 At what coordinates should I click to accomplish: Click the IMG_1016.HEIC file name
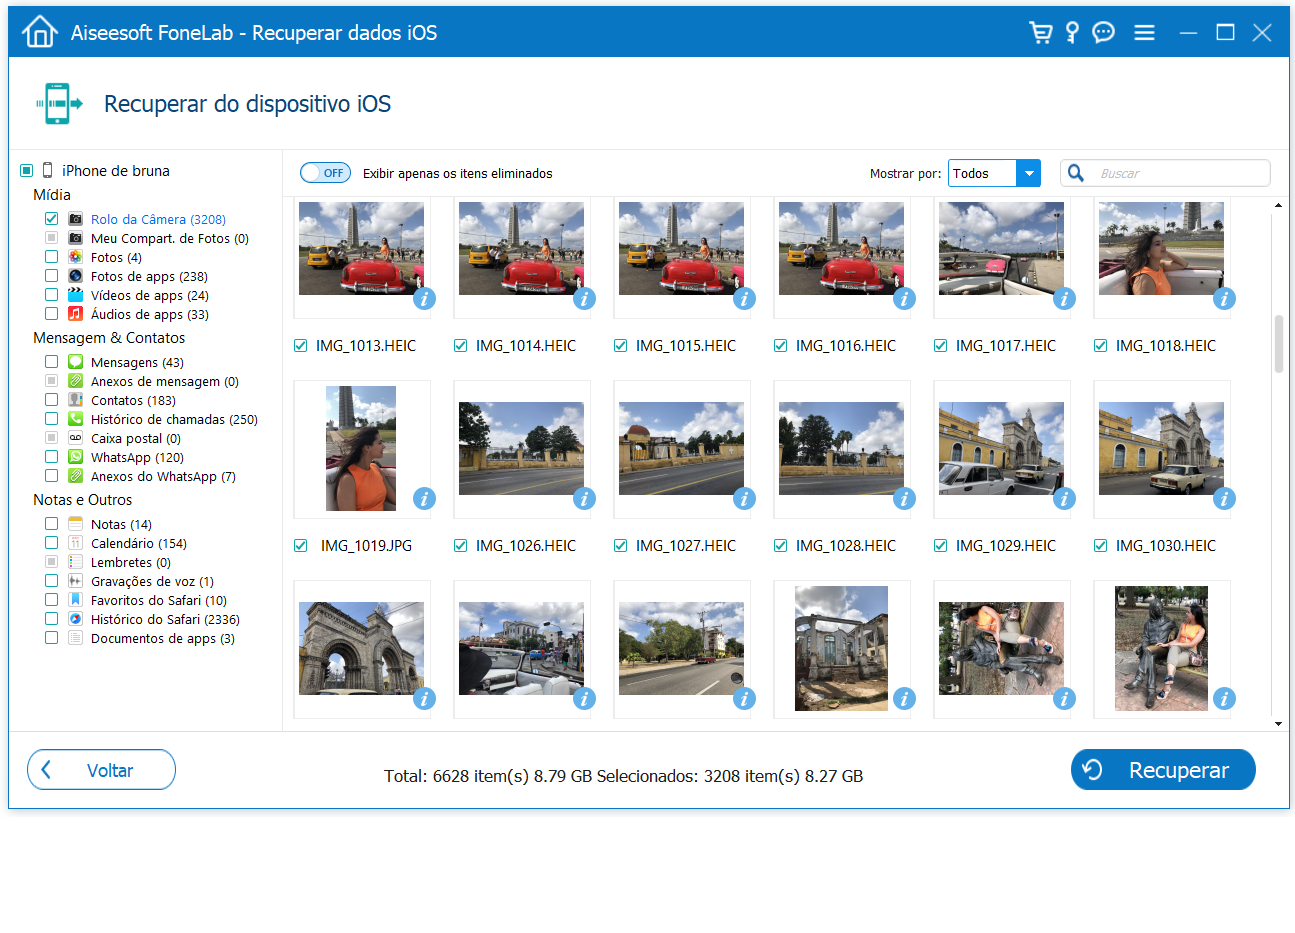point(846,346)
